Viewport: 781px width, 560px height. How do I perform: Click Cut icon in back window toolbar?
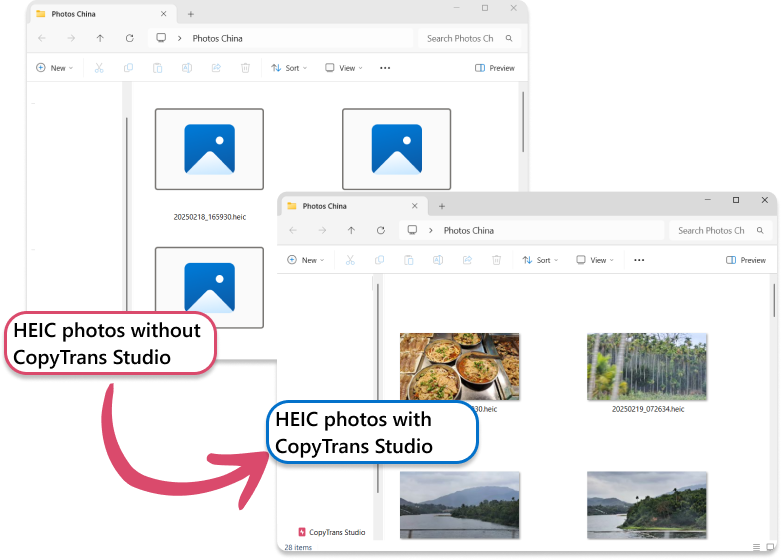tap(99, 68)
